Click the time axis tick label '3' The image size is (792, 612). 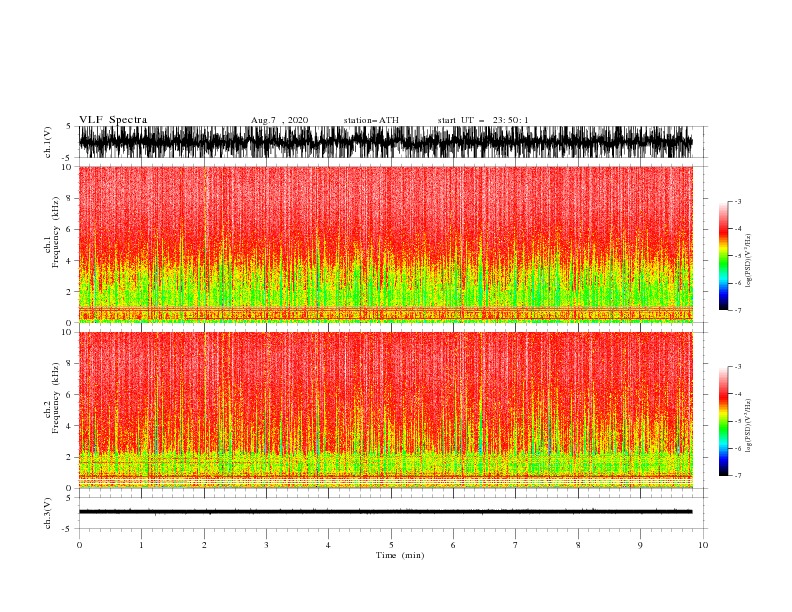coord(266,545)
